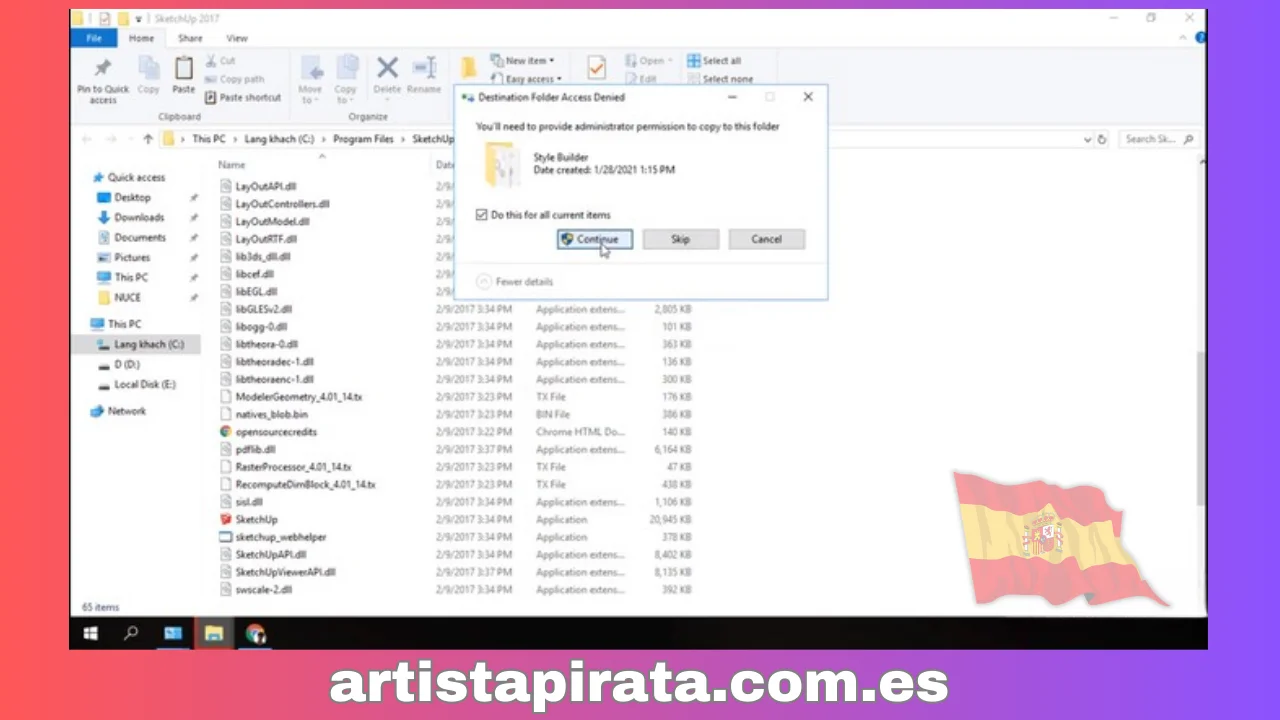The height and width of the screenshot is (720, 1280).
Task: Collapse the Fewer details expander
Action: coord(515,282)
